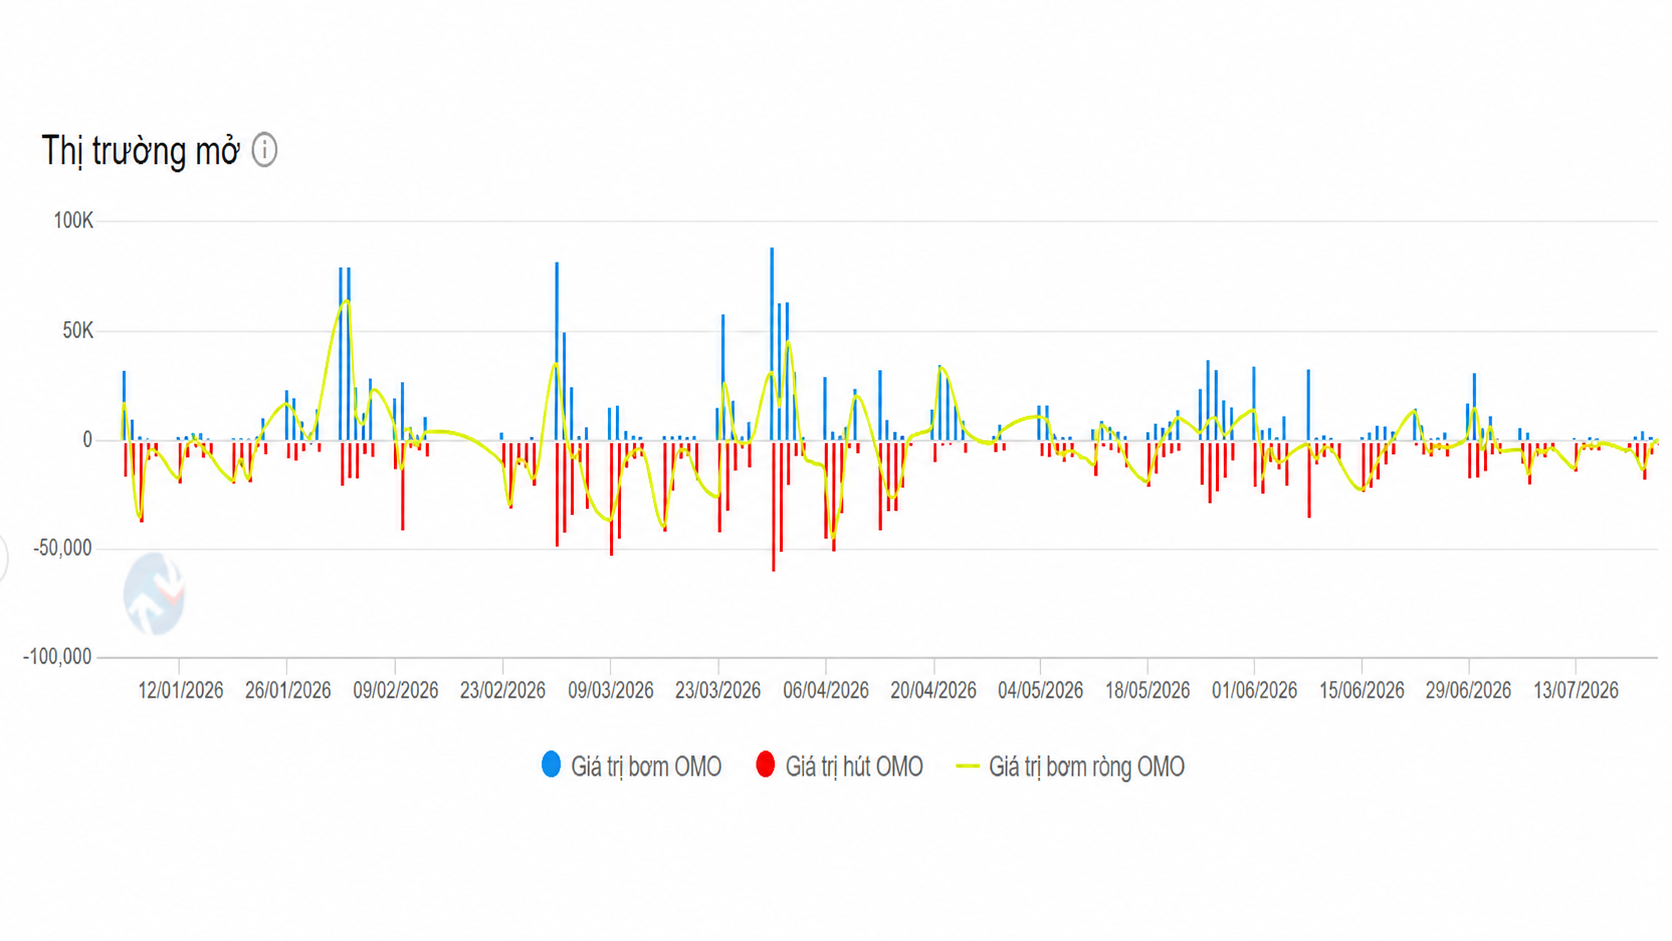Click the red Giá trị hút OMO legend dot
The image size is (1672, 941).
point(765,765)
